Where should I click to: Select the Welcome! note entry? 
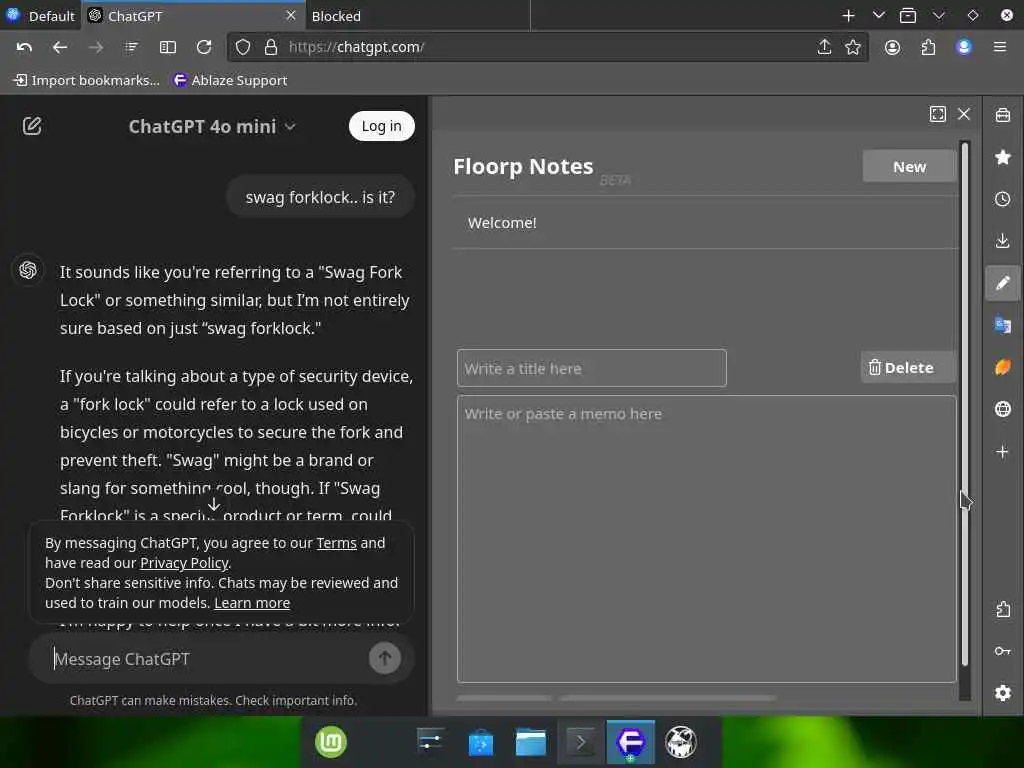(x=705, y=223)
